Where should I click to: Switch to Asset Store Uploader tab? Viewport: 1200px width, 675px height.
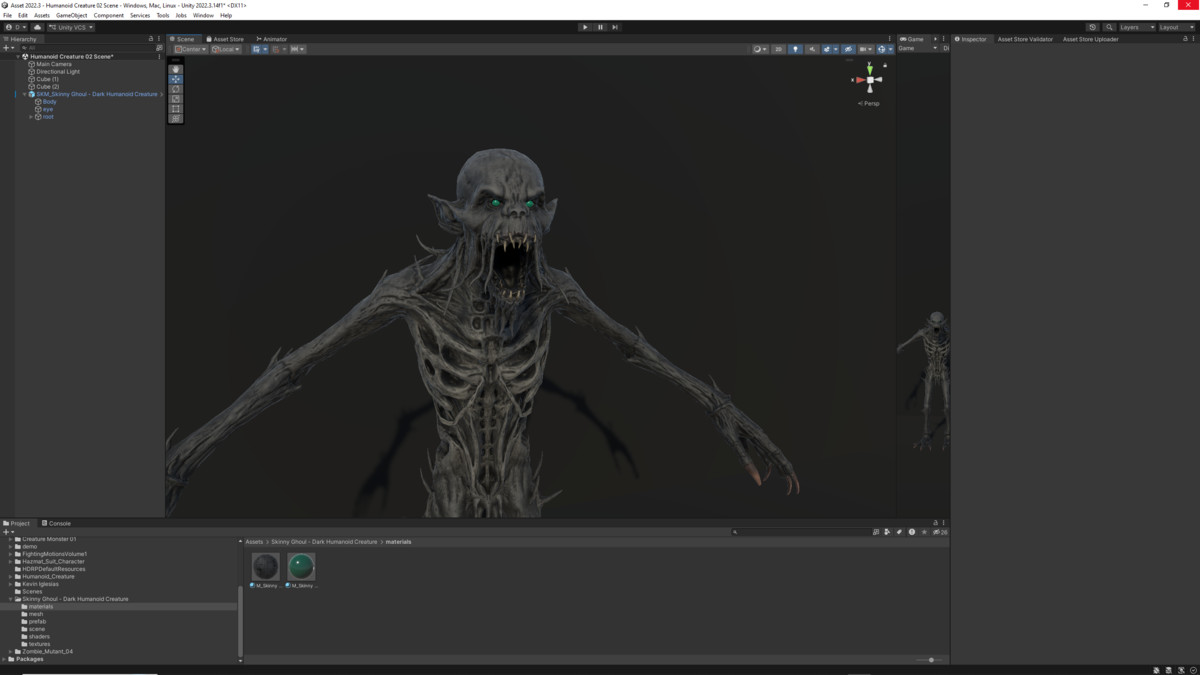(1090, 39)
